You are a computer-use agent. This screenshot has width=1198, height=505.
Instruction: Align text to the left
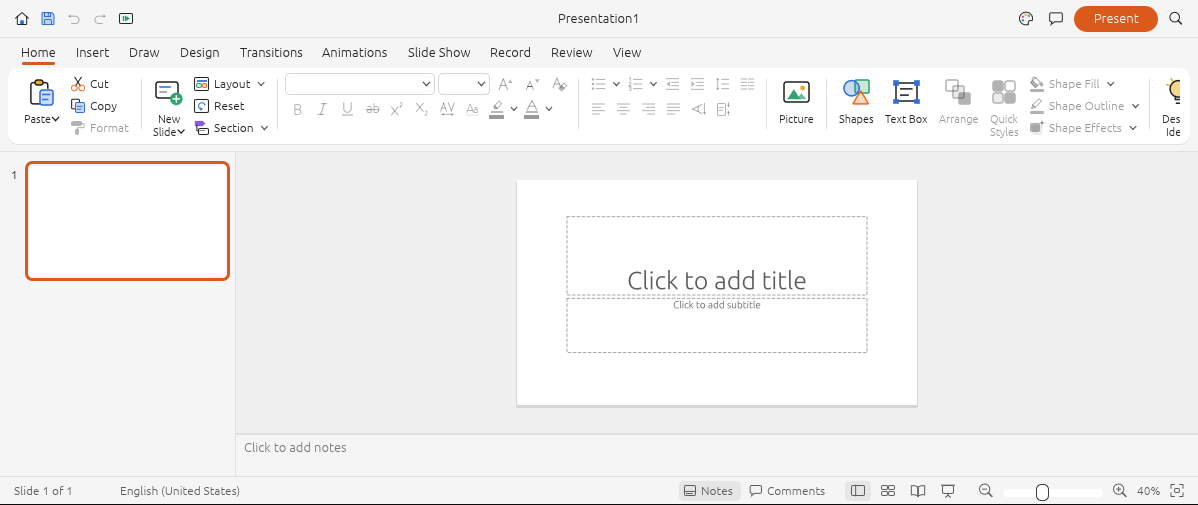598,109
